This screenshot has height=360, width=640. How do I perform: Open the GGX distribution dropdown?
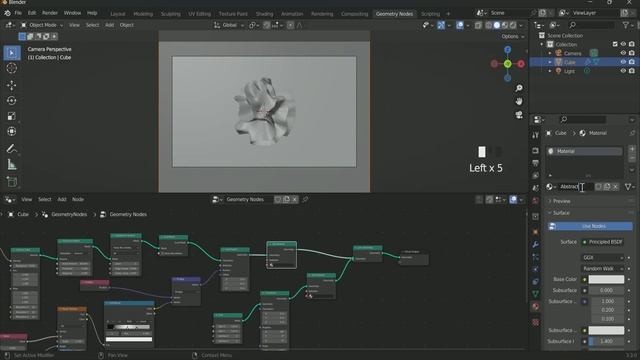(x=602, y=258)
